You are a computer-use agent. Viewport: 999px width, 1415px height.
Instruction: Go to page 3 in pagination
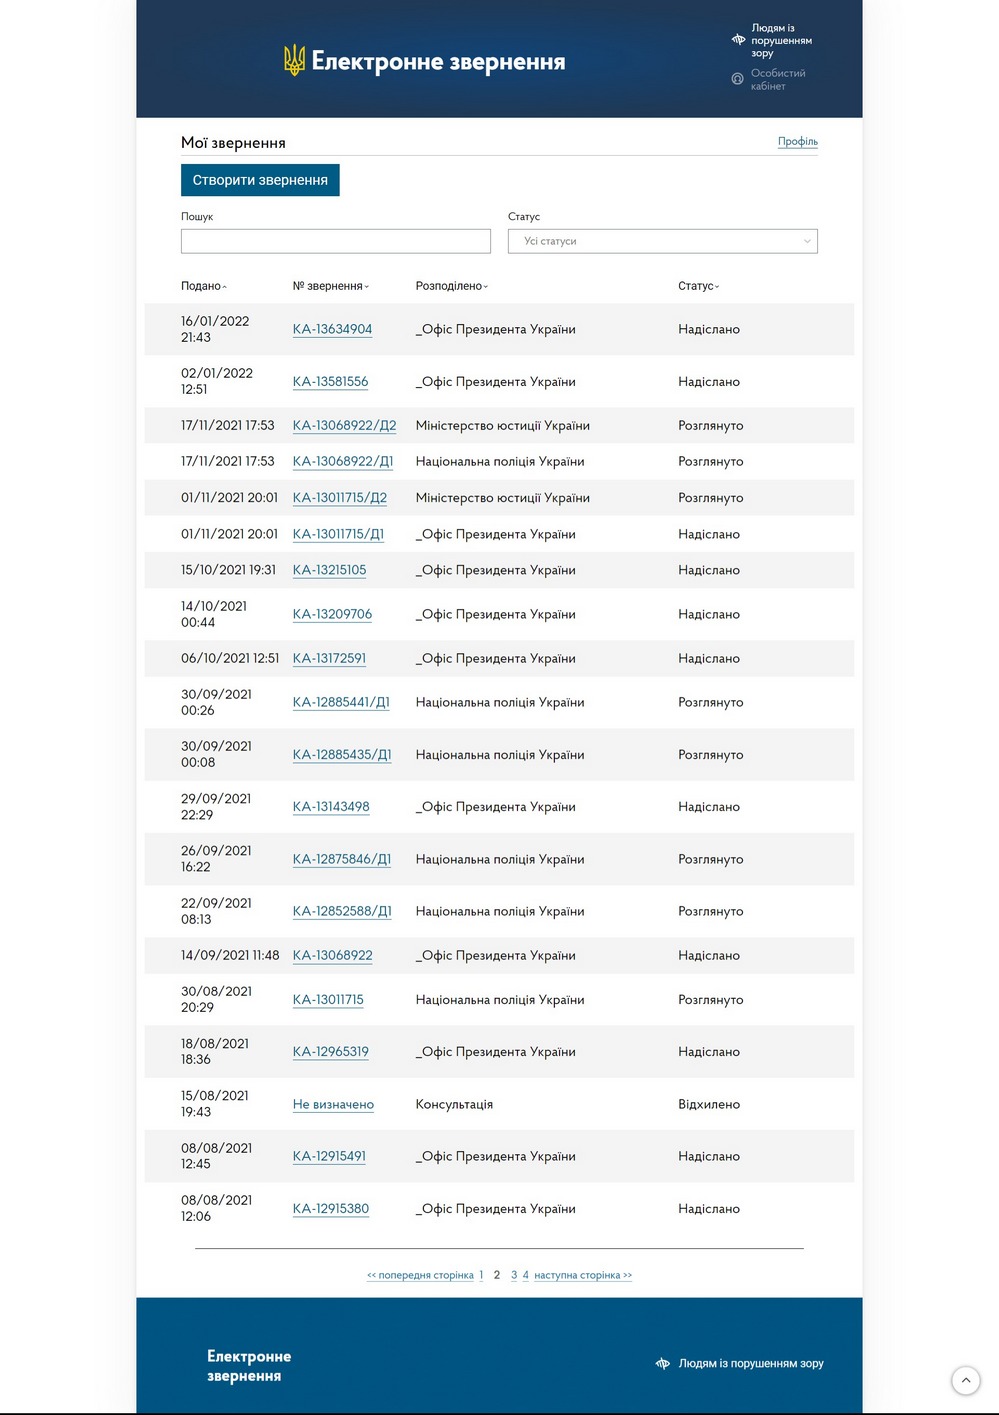point(514,1275)
